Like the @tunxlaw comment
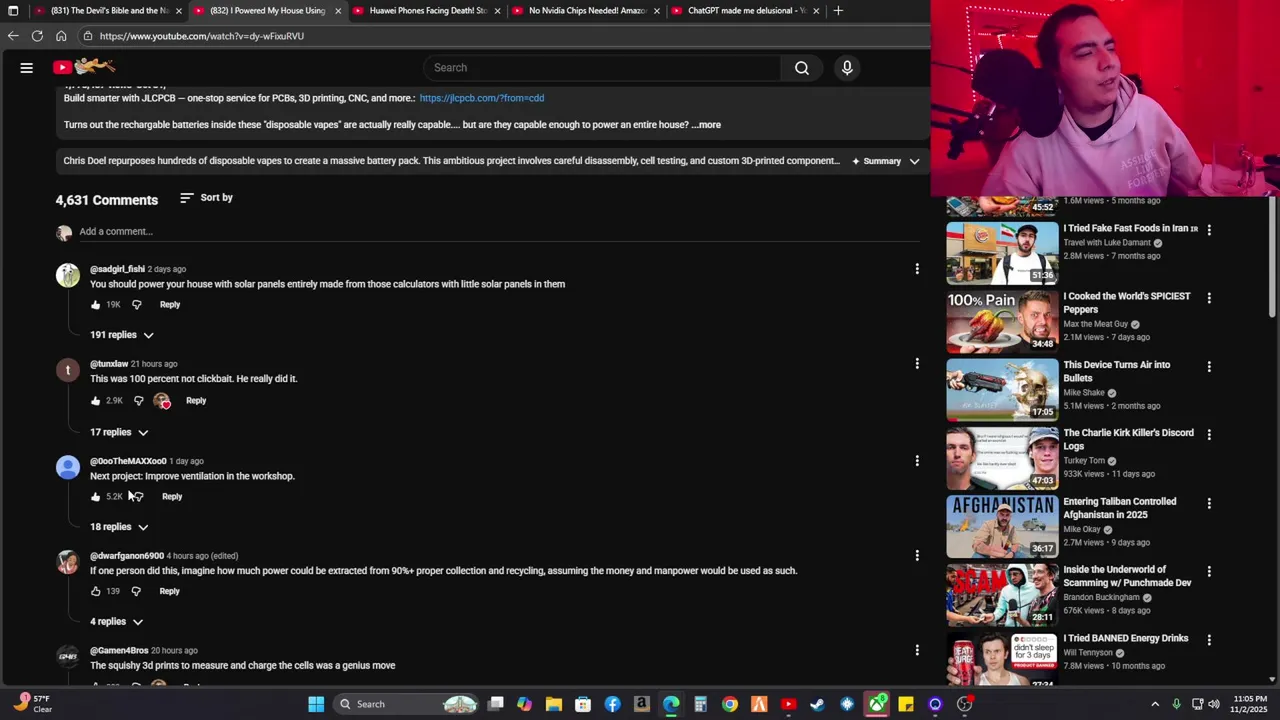Viewport: 1280px width, 720px height. tap(96, 401)
